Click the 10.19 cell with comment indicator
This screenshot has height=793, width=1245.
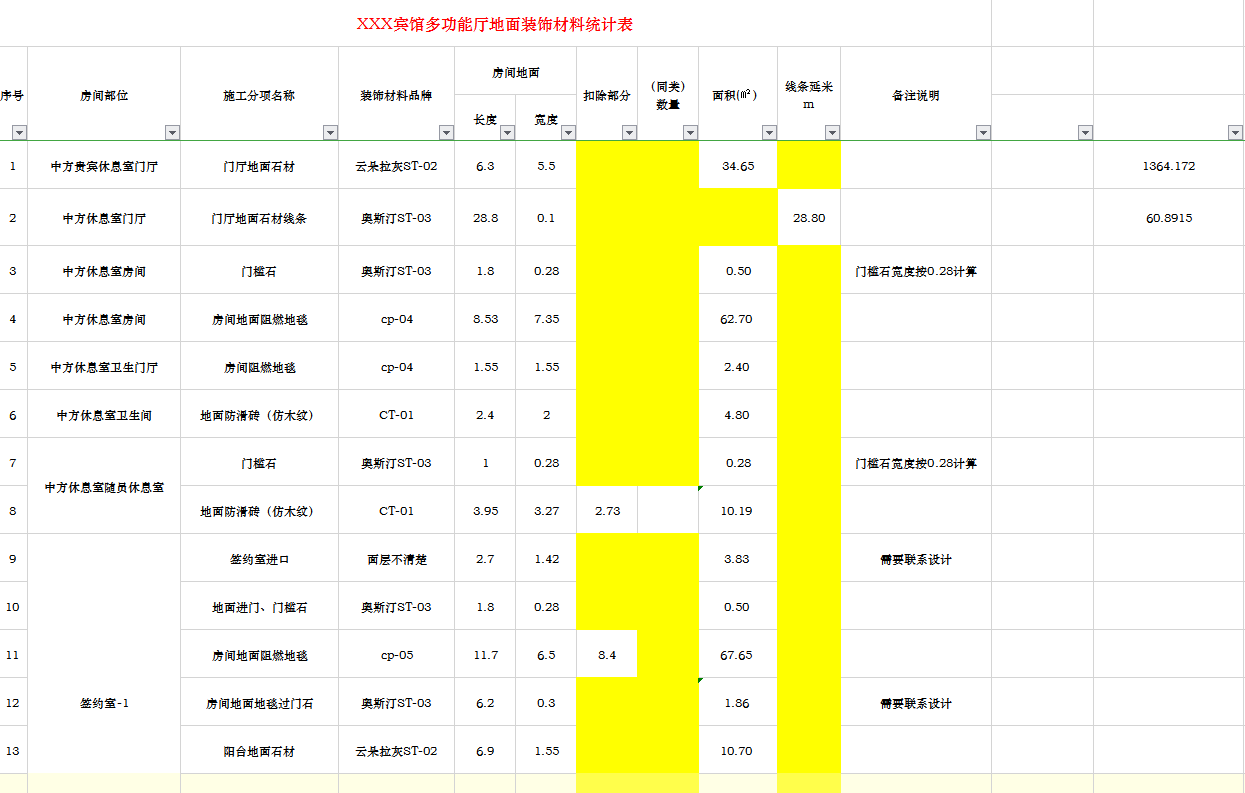[x=737, y=510]
